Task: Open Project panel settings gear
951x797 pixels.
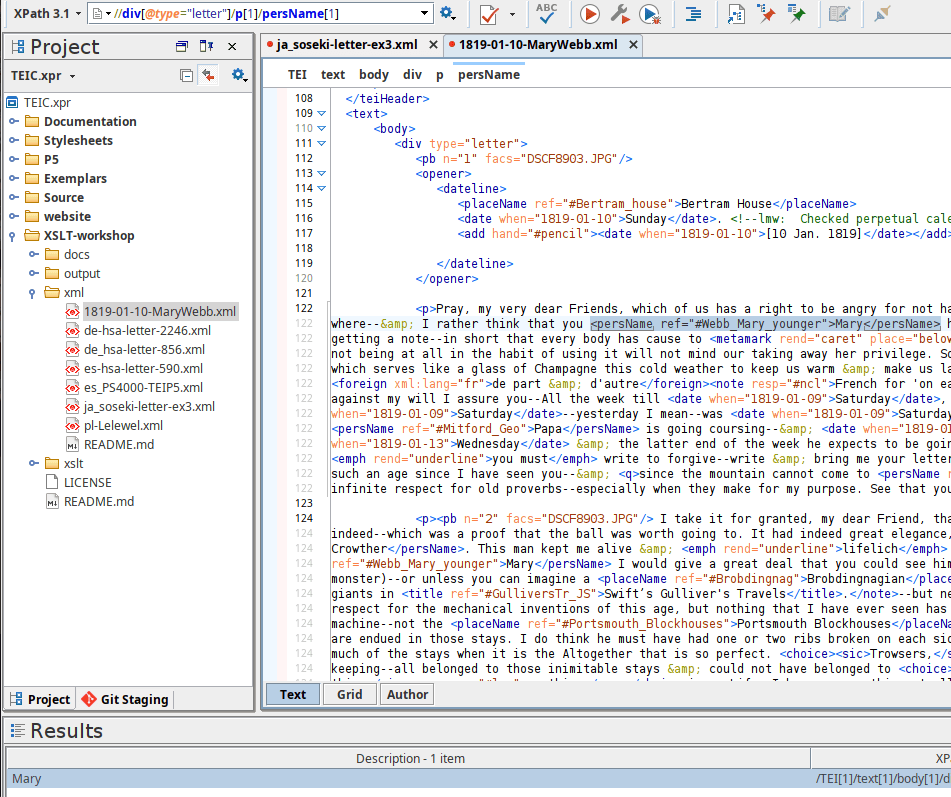Action: pyautogui.click(x=239, y=75)
